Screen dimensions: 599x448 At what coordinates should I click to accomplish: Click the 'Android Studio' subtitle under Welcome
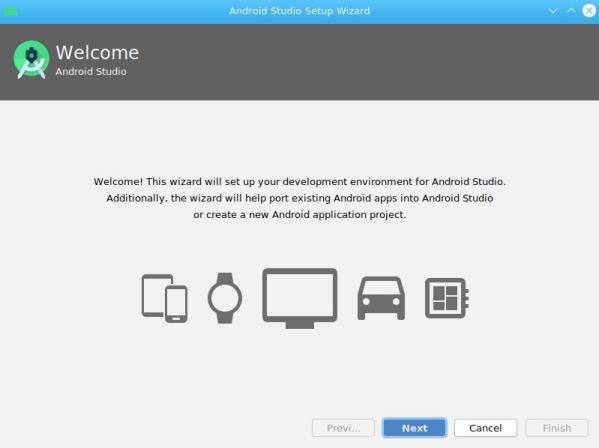pyautogui.click(x=91, y=71)
